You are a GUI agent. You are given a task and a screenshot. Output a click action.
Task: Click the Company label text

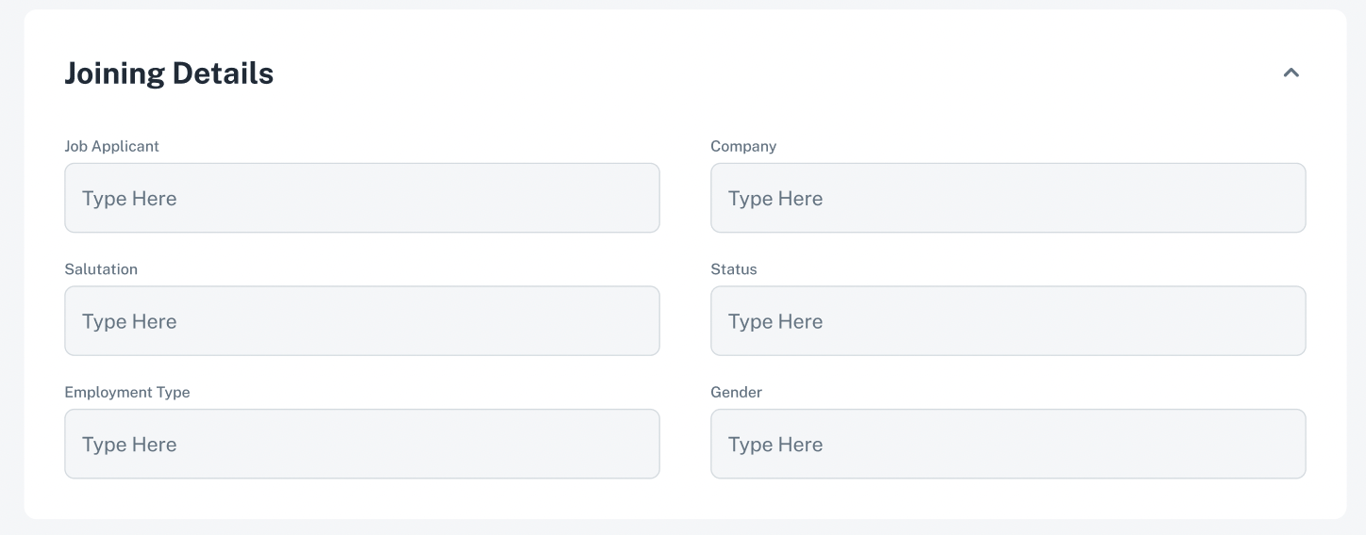click(743, 146)
